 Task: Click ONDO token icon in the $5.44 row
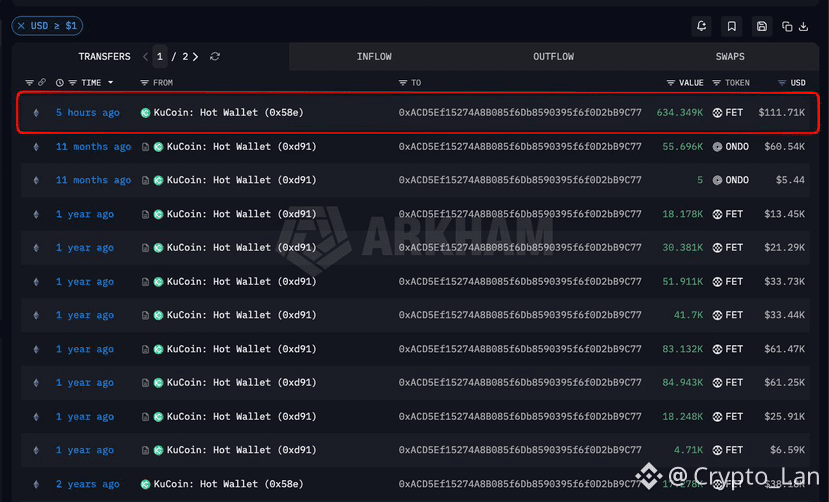pos(717,180)
